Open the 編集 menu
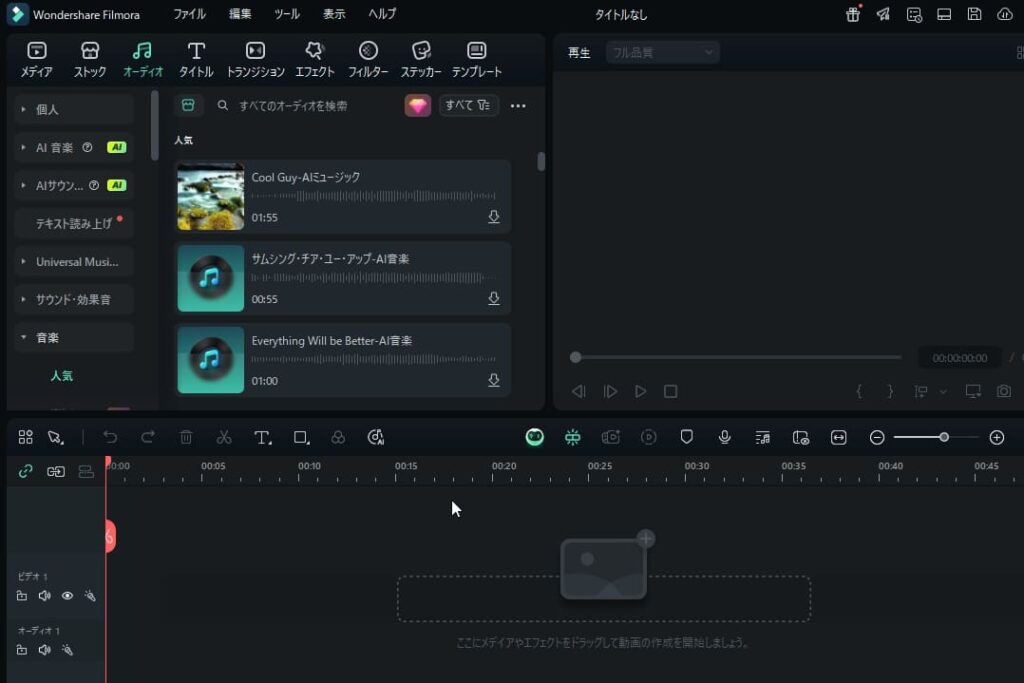The width and height of the screenshot is (1024, 683). tap(240, 14)
